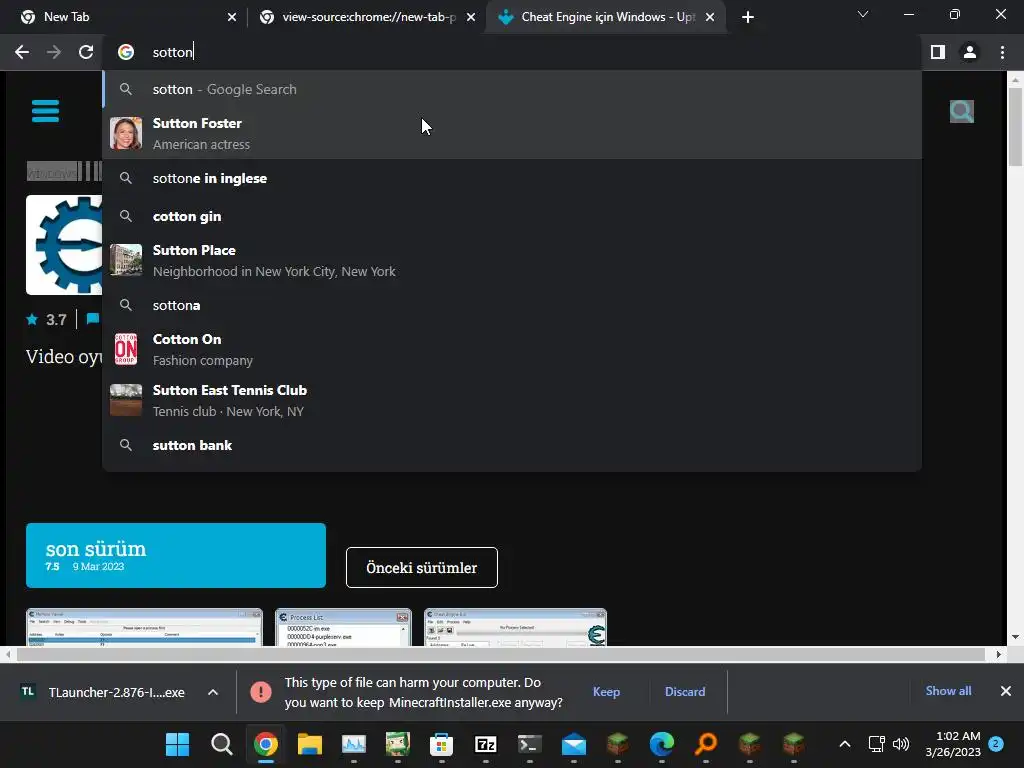Click Chrome icon in the taskbar
Screen dimensions: 1024x768
(x=266, y=744)
